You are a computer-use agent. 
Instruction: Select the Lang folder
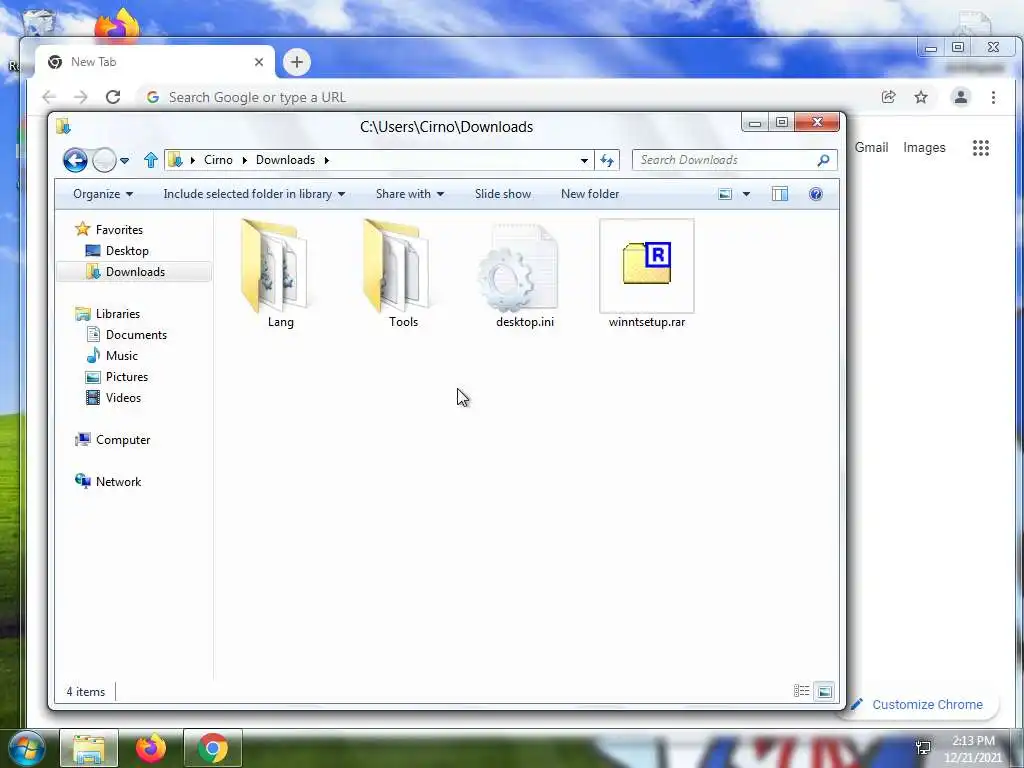[x=278, y=273]
